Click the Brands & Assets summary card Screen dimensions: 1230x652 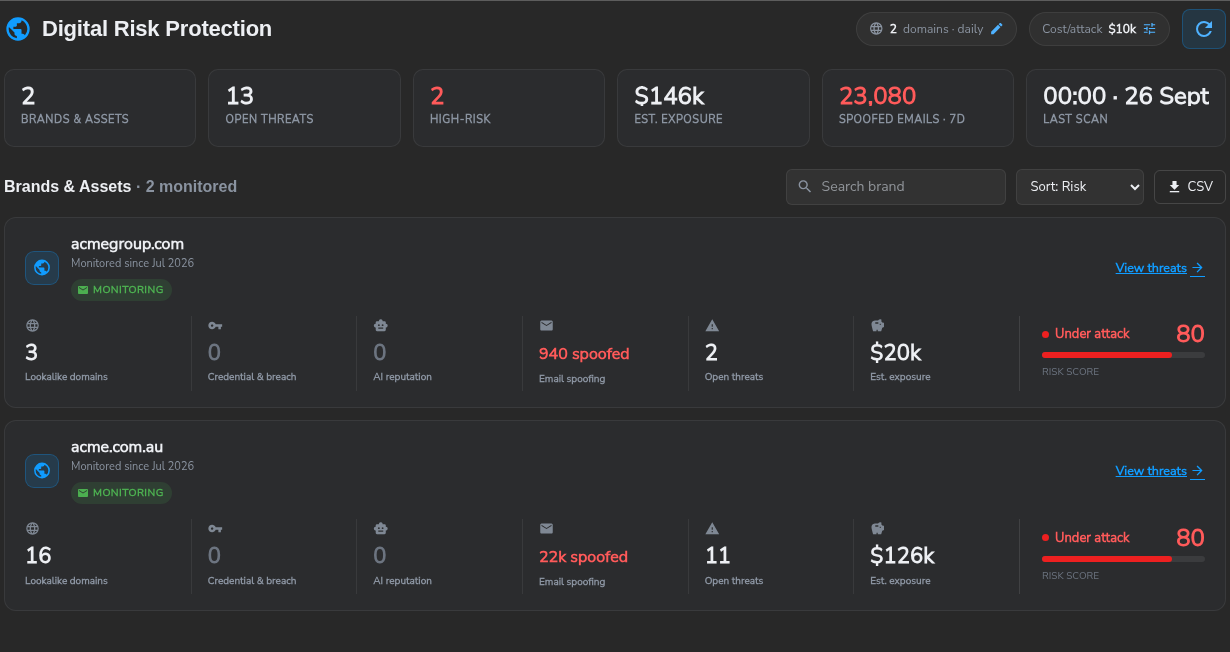(x=100, y=108)
